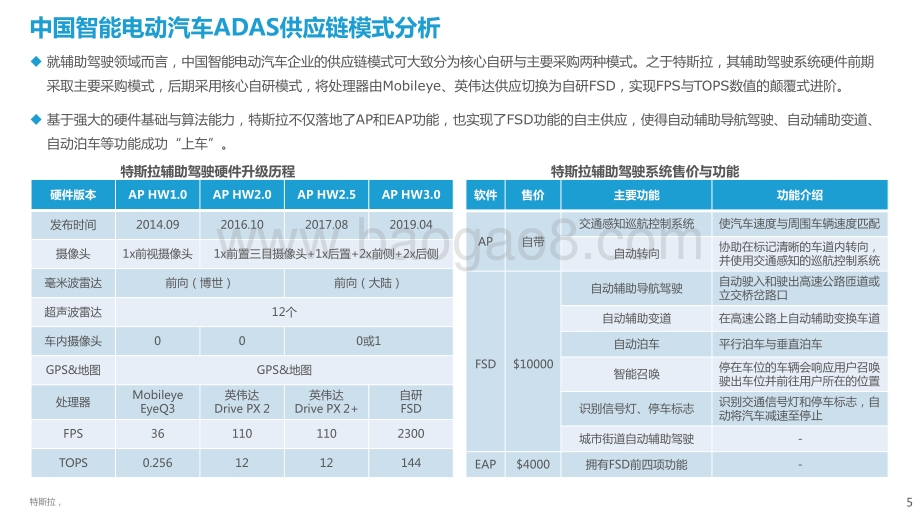Click the price $10000
920x518 pixels.
pos(533,364)
